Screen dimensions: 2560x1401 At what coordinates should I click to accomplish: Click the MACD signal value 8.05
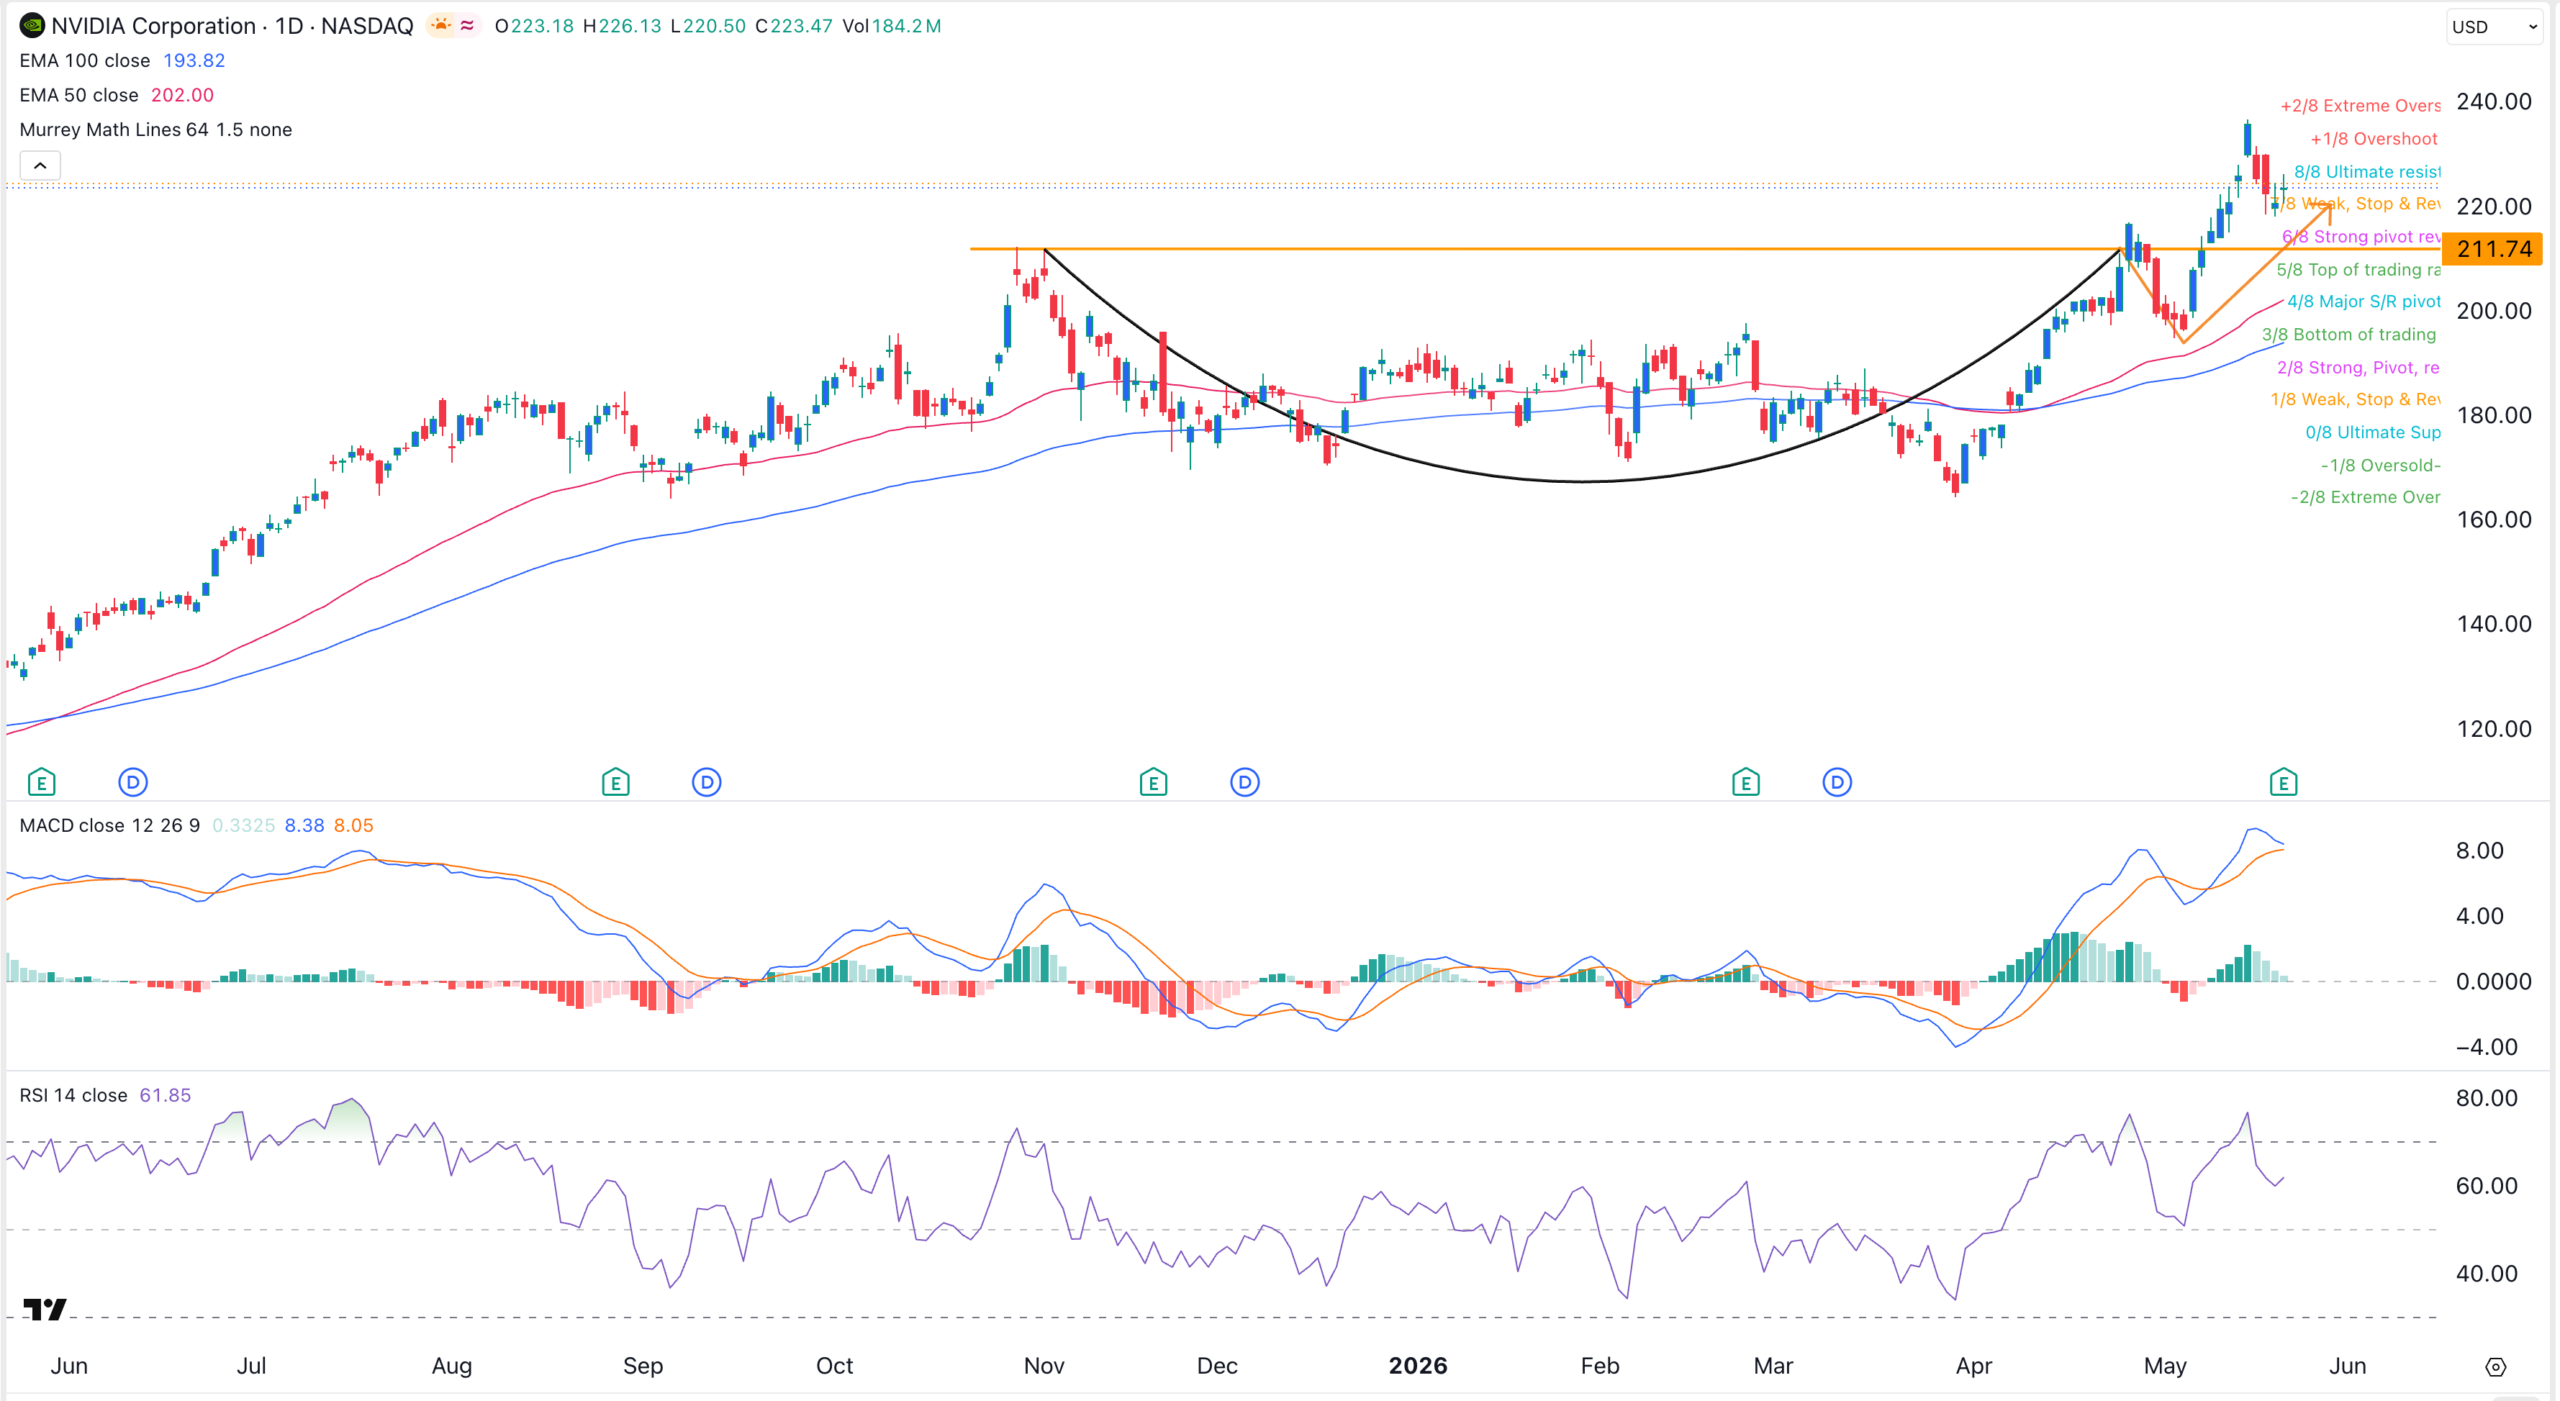(354, 825)
